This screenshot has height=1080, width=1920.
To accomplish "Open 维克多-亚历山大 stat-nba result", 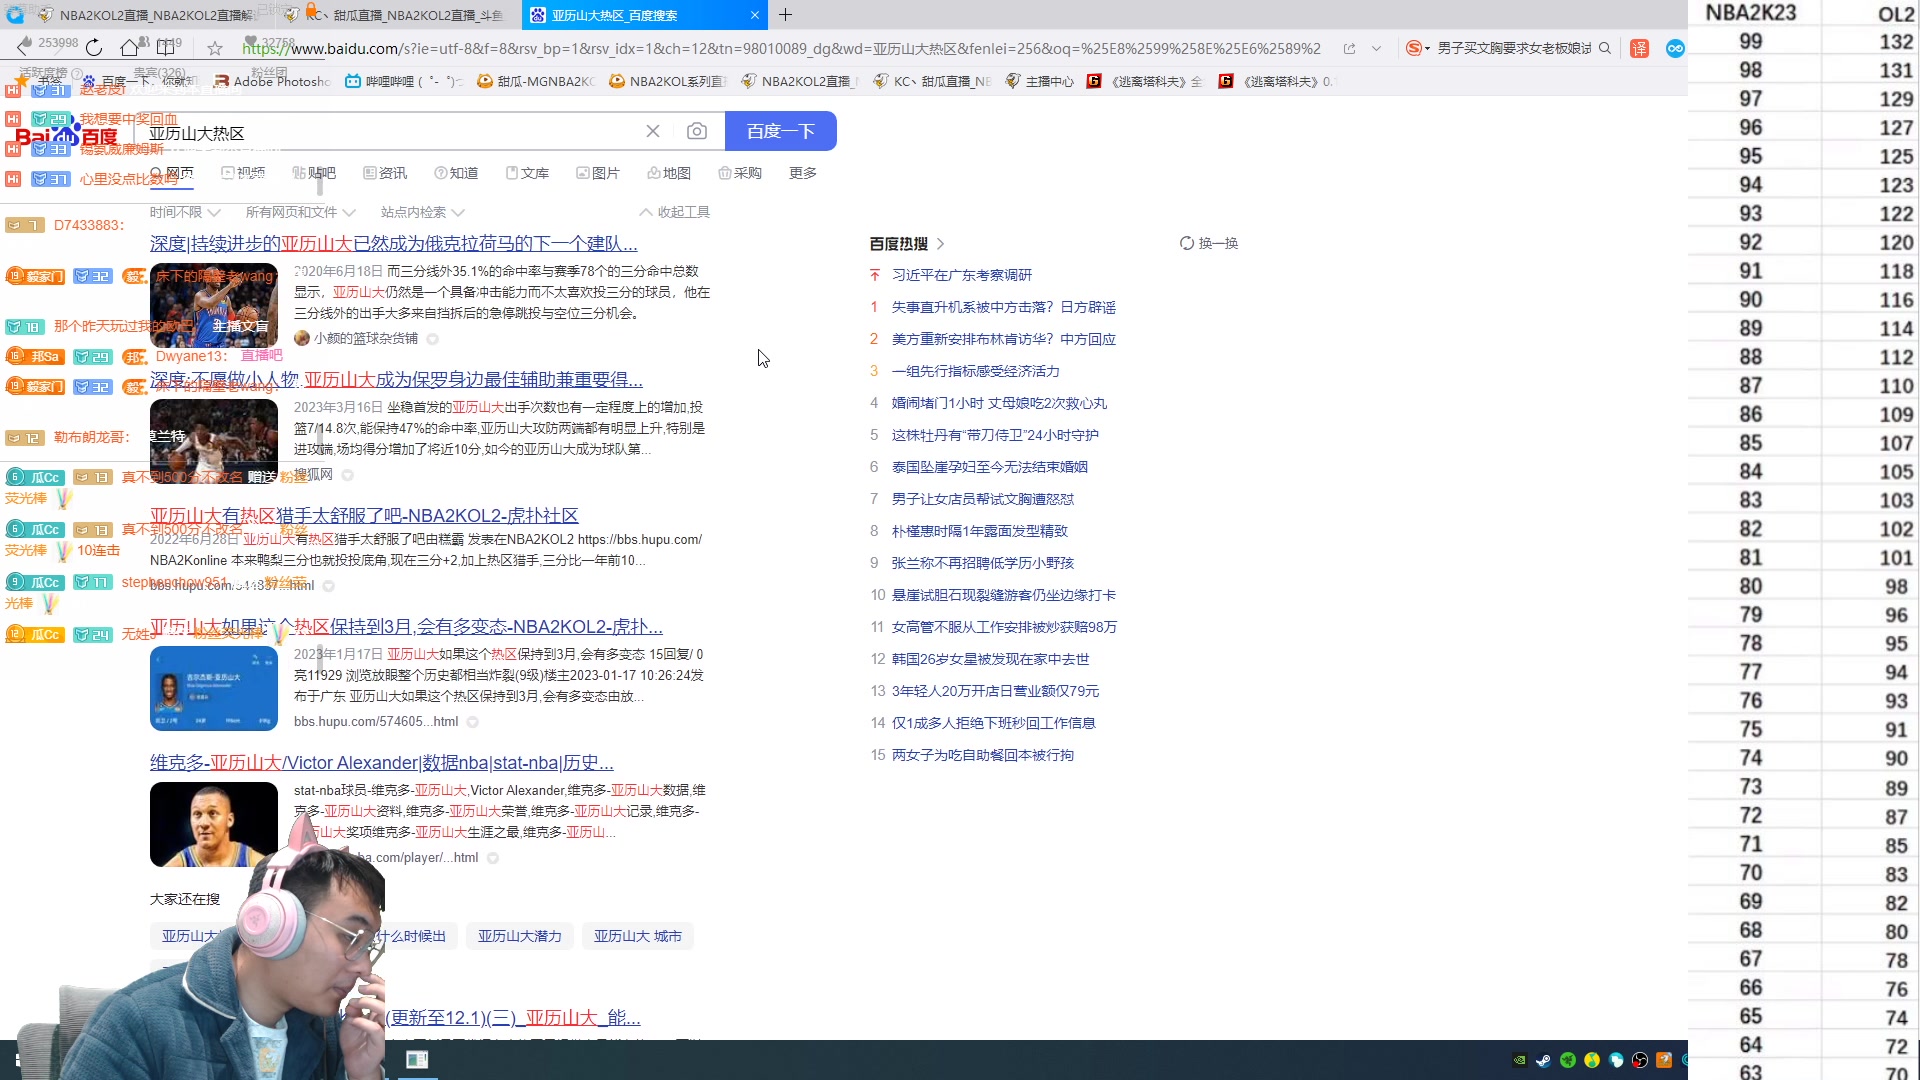I will coord(381,763).
